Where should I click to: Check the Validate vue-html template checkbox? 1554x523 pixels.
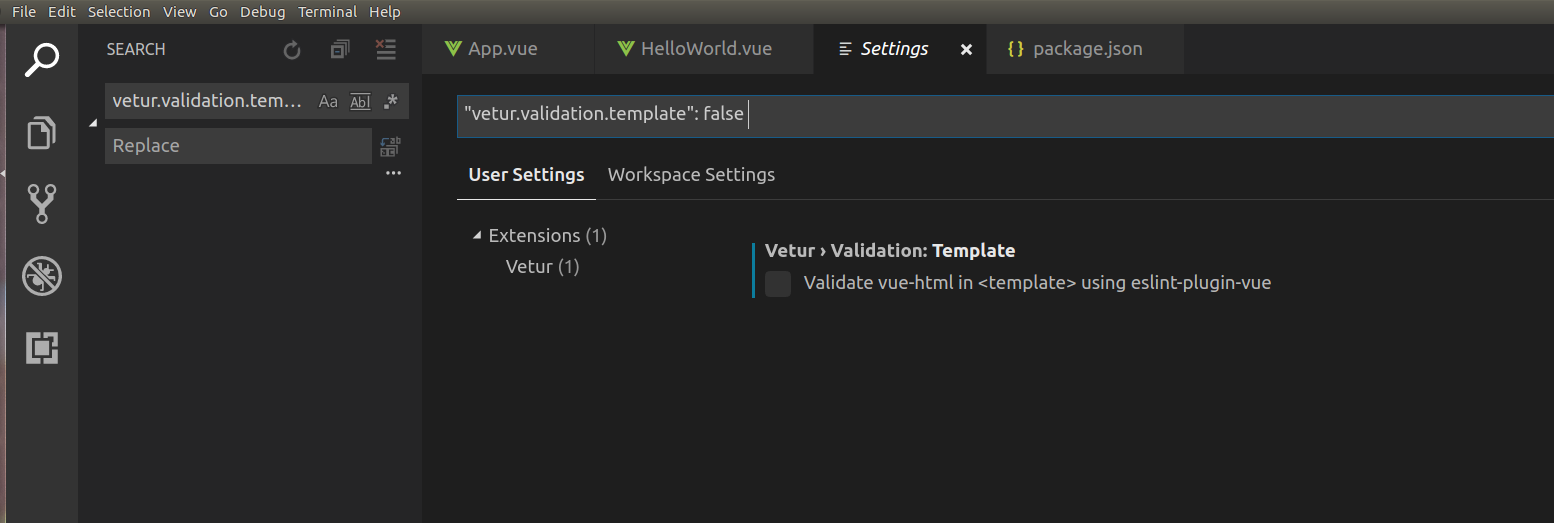click(778, 283)
